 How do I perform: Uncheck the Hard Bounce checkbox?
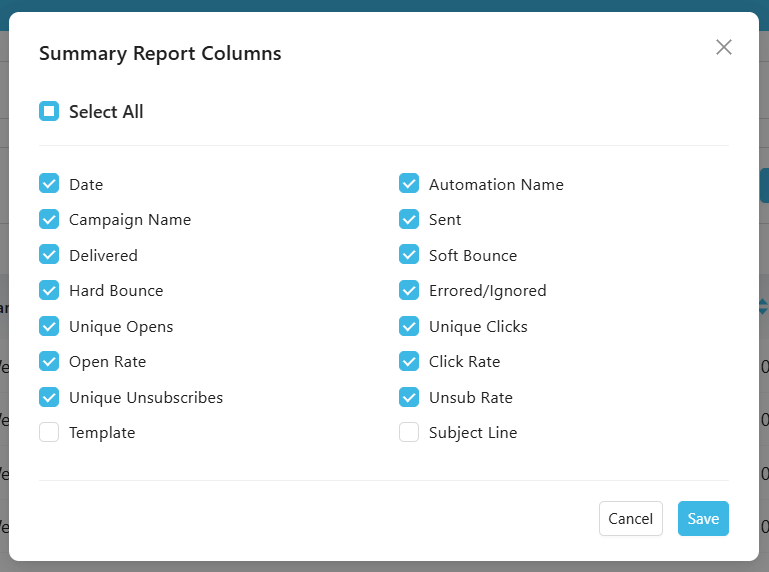49,290
